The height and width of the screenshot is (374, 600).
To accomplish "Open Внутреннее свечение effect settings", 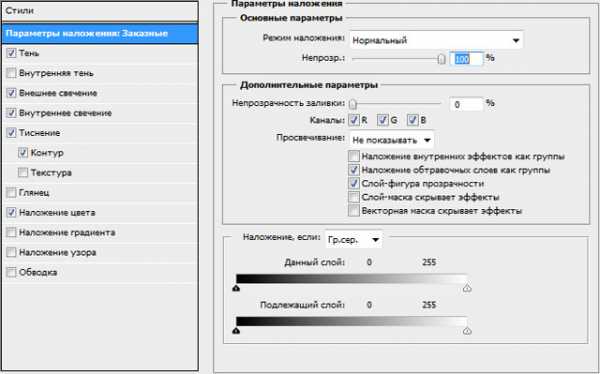I will tap(65, 113).
